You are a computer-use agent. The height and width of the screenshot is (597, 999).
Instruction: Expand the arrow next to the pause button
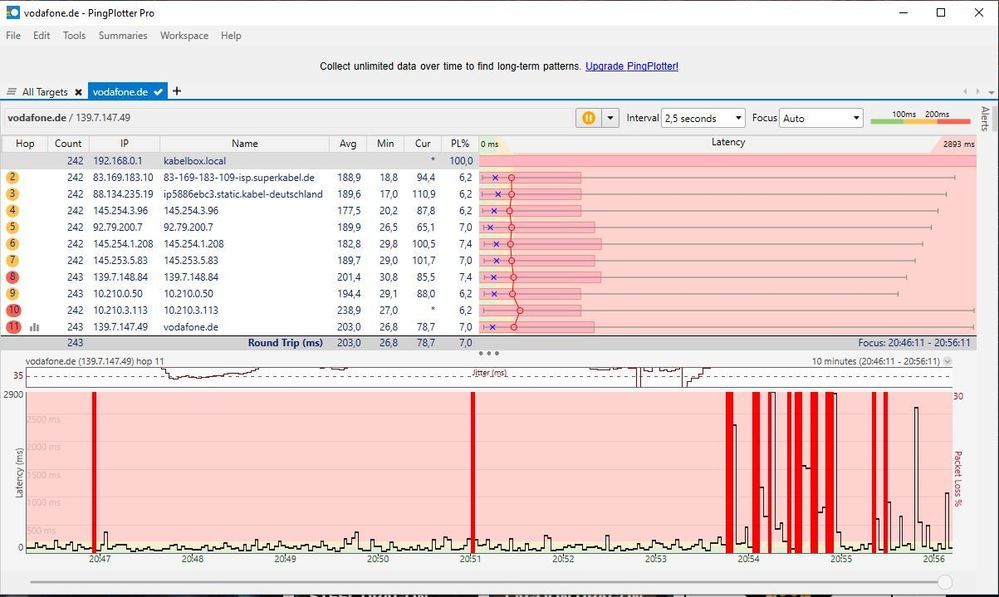point(610,118)
